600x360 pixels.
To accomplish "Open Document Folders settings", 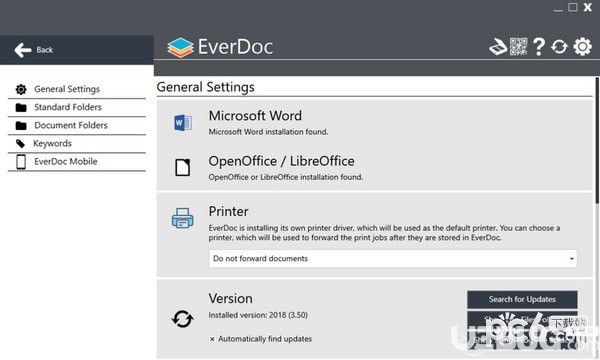I will (77, 125).
